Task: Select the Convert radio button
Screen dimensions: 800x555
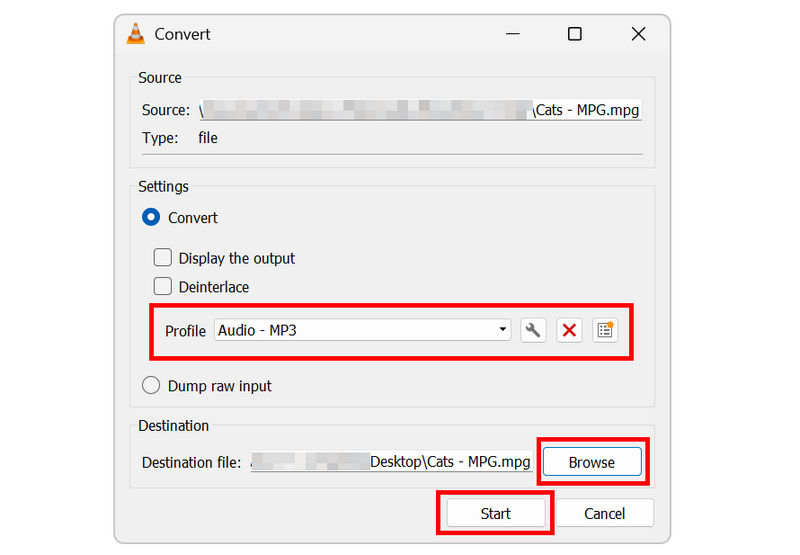Action: [x=151, y=217]
